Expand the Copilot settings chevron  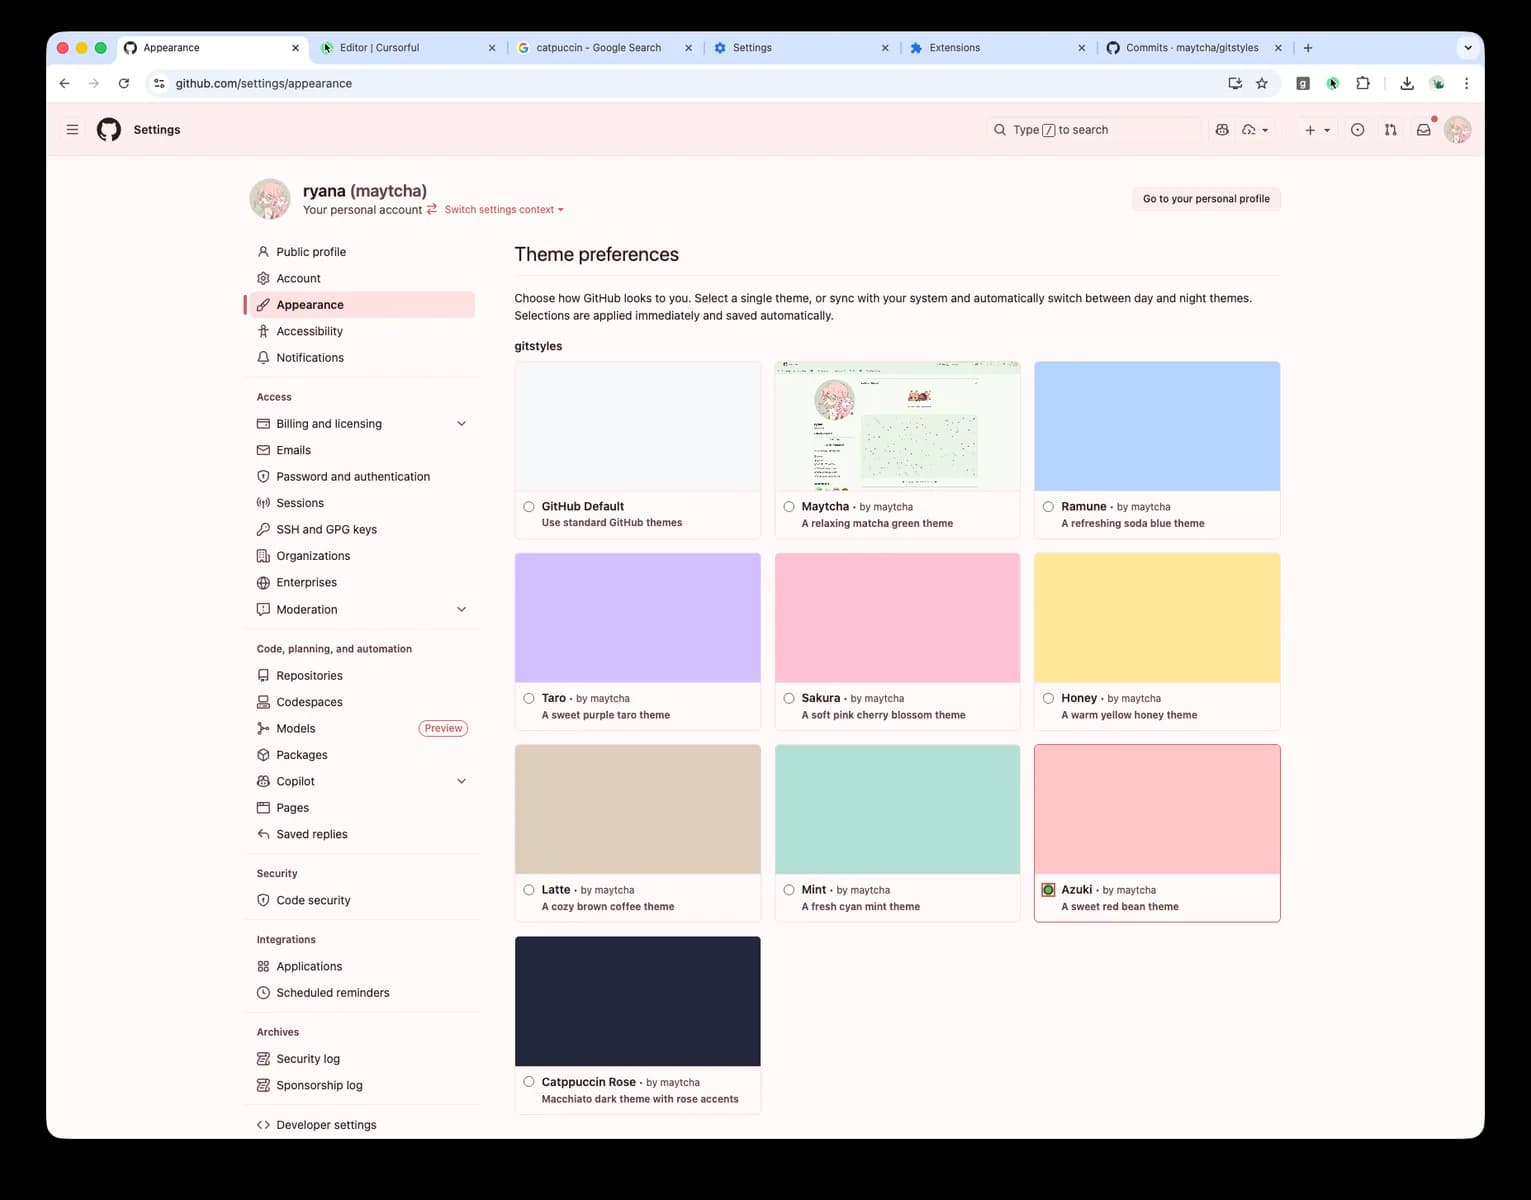click(x=461, y=782)
